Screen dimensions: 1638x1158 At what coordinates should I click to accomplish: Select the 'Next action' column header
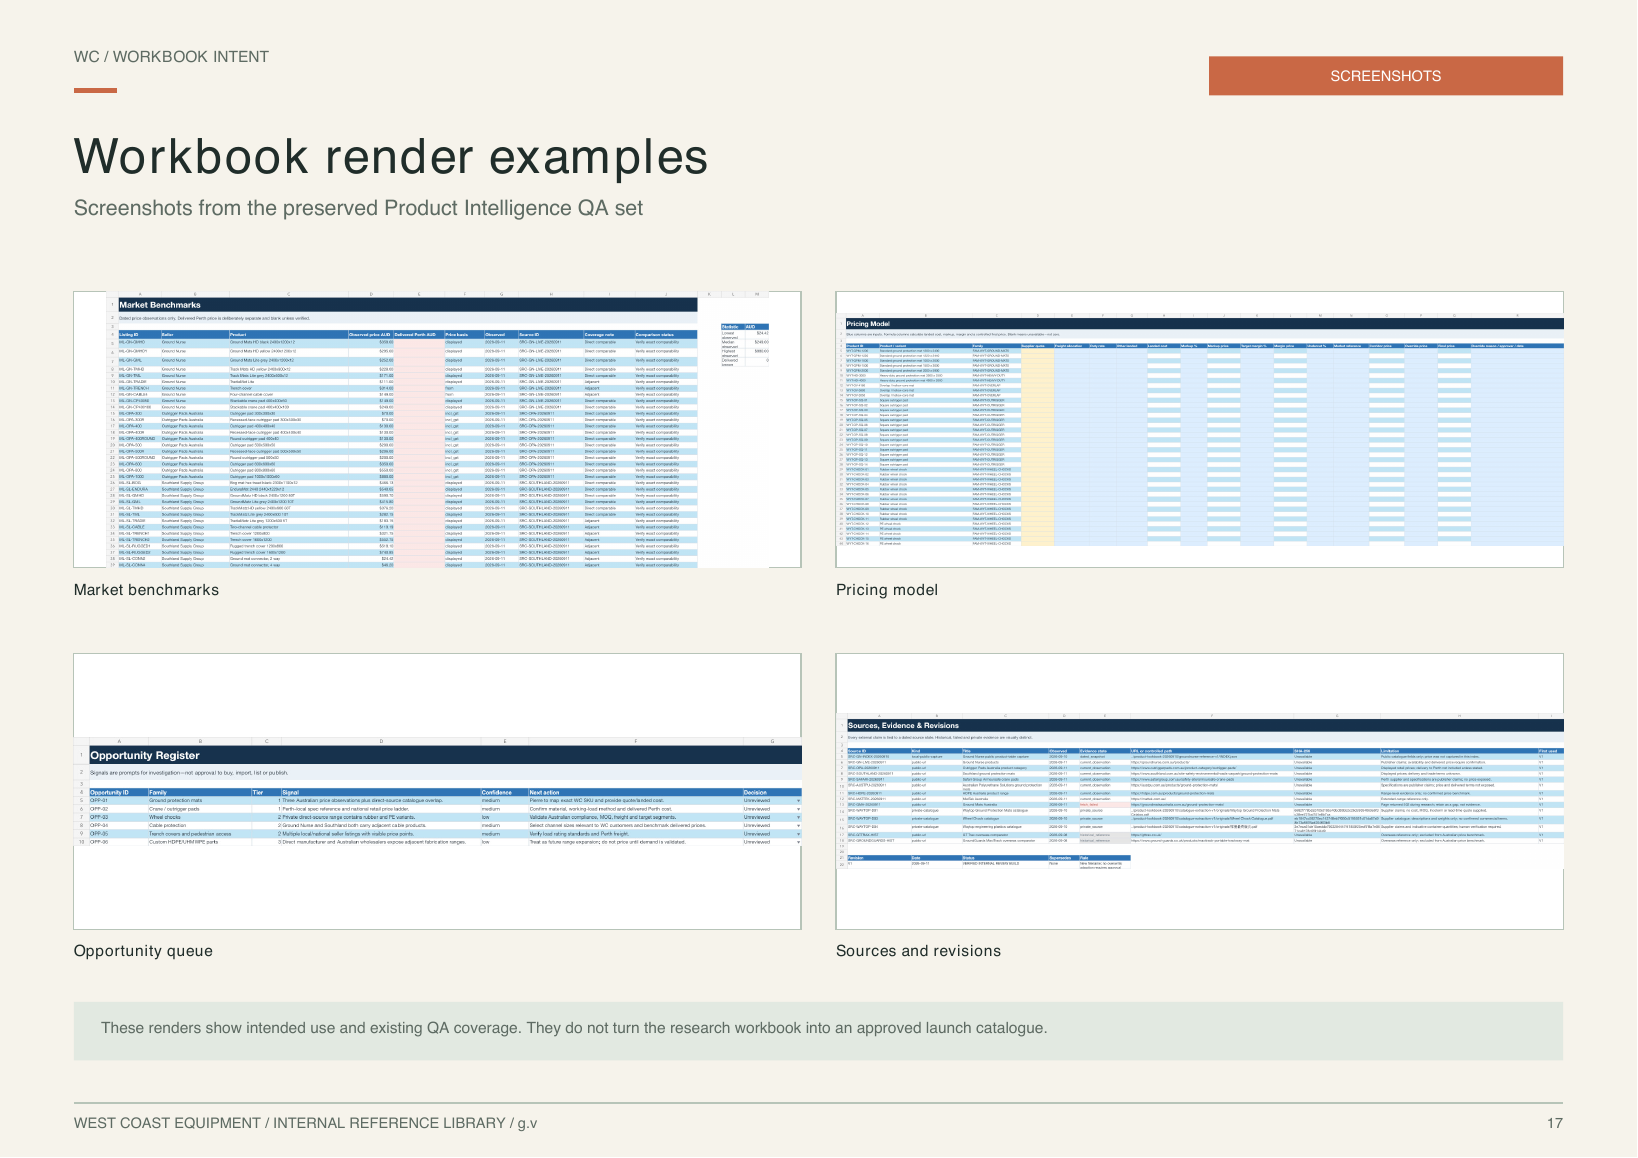coord(635,792)
